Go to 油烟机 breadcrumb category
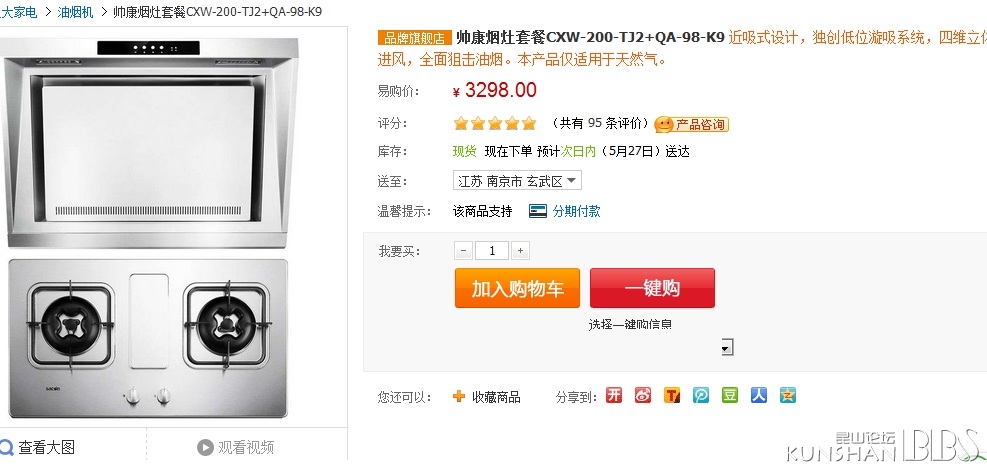This screenshot has height=472, width=987. pyautogui.click(x=76, y=12)
